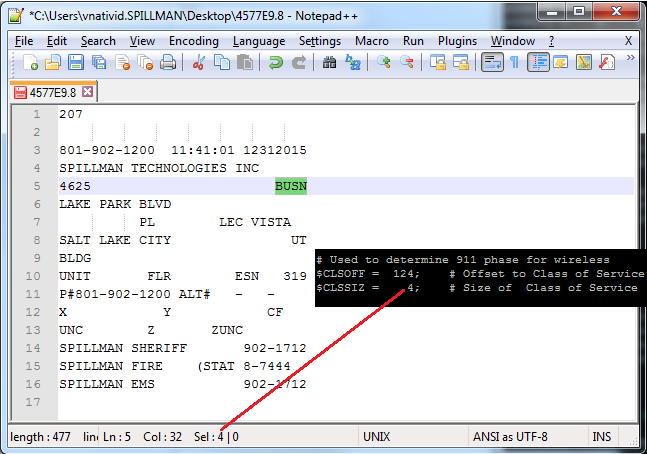Click 'LEC VISTA' on line 7
This screenshot has height=454, width=647.
tap(255, 222)
